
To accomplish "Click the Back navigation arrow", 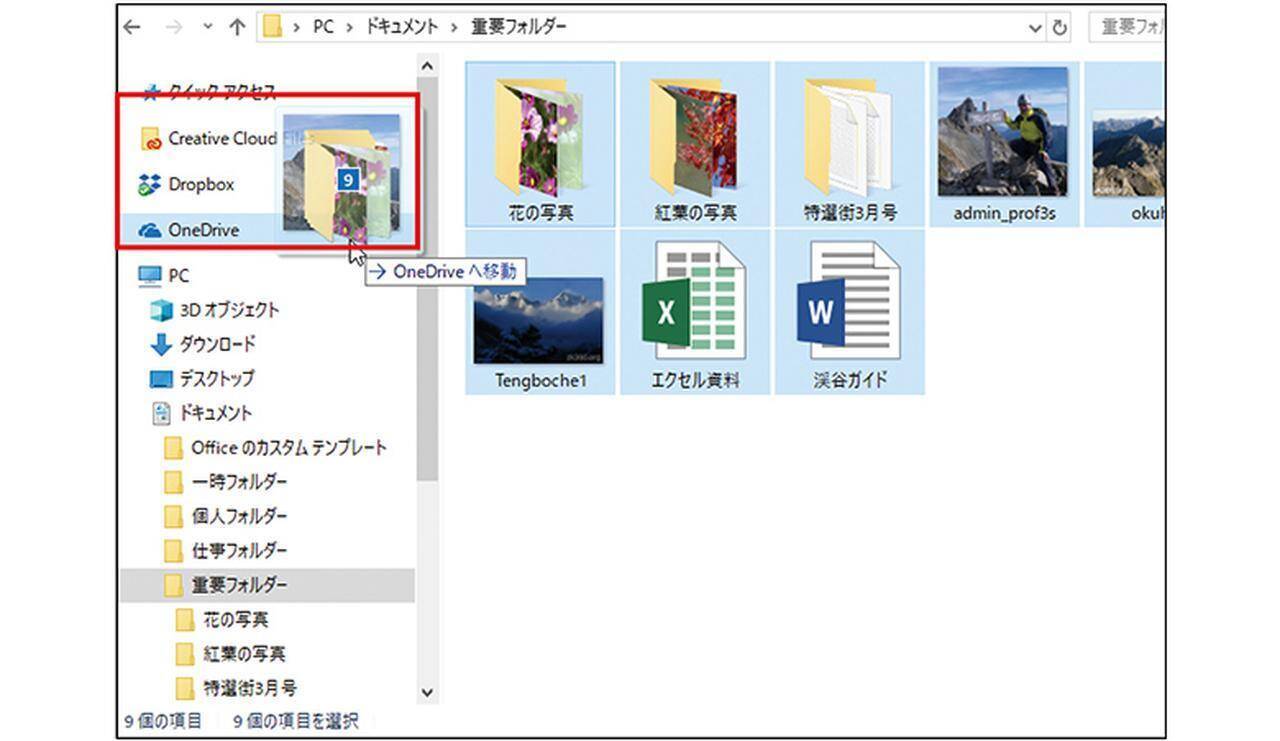I will pyautogui.click(x=132, y=28).
